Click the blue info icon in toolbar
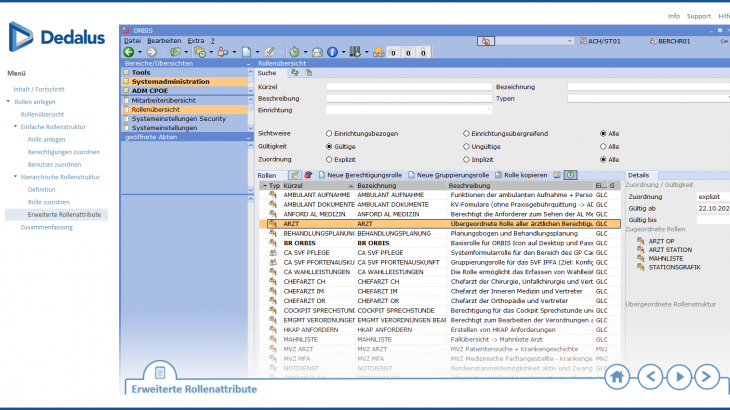This screenshot has height=410, width=730. (333, 51)
